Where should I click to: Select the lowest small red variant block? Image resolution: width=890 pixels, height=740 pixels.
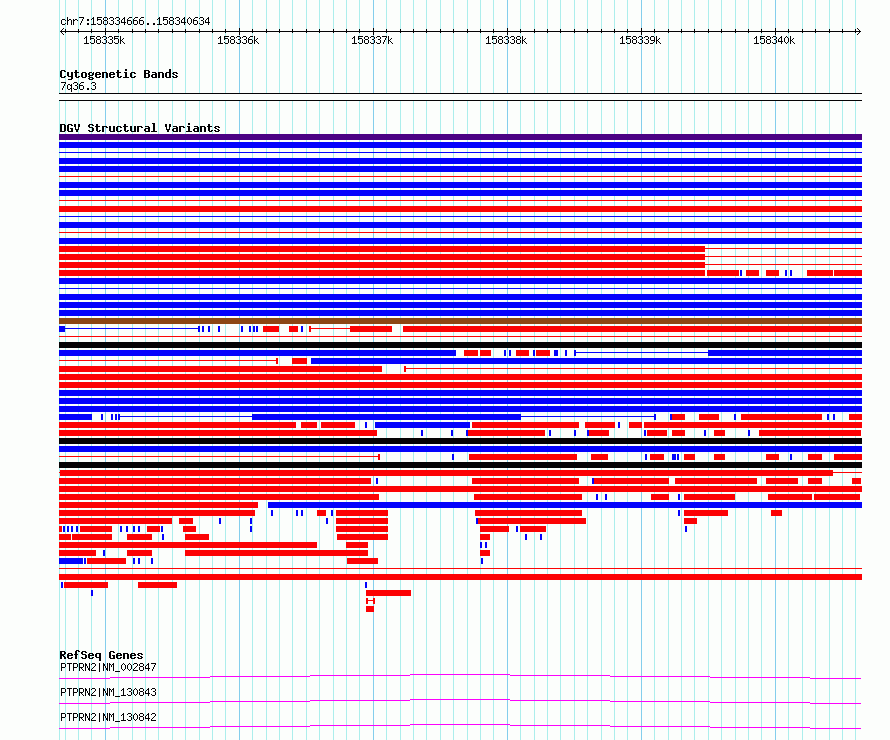pos(370,609)
